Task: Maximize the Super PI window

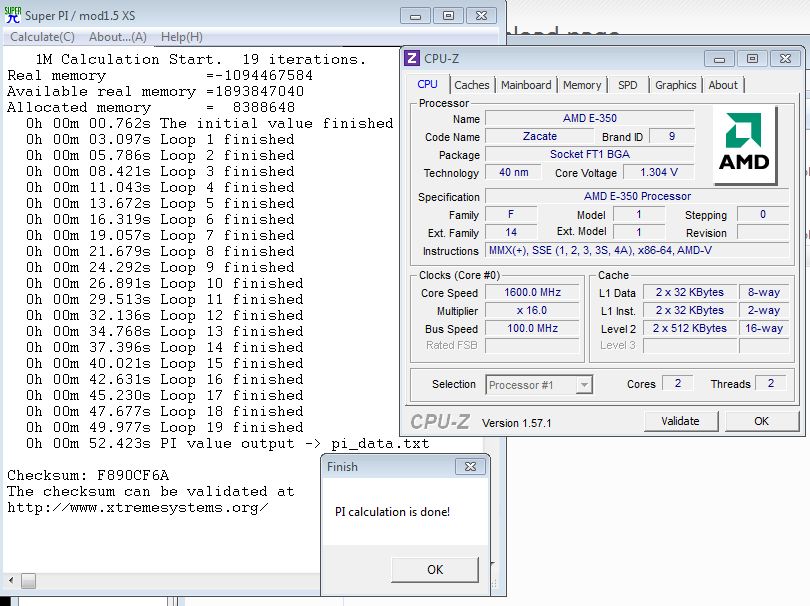Action: [448, 15]
